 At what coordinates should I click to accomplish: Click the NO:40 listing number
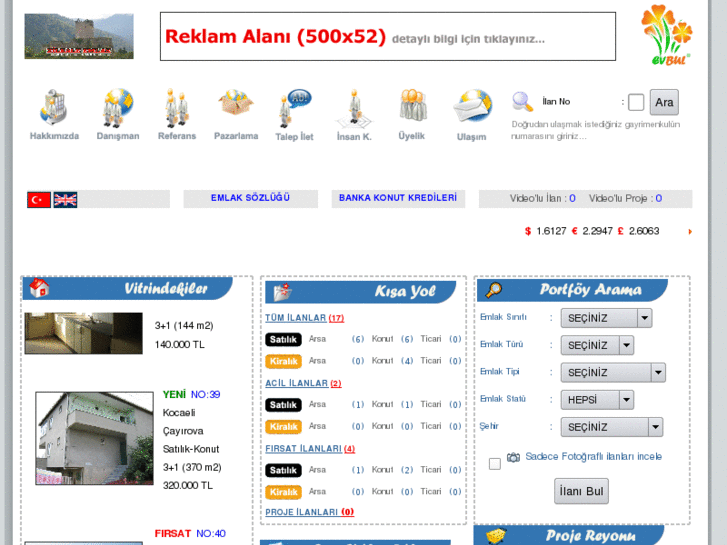pyautogui.click(x=211, y=534)
